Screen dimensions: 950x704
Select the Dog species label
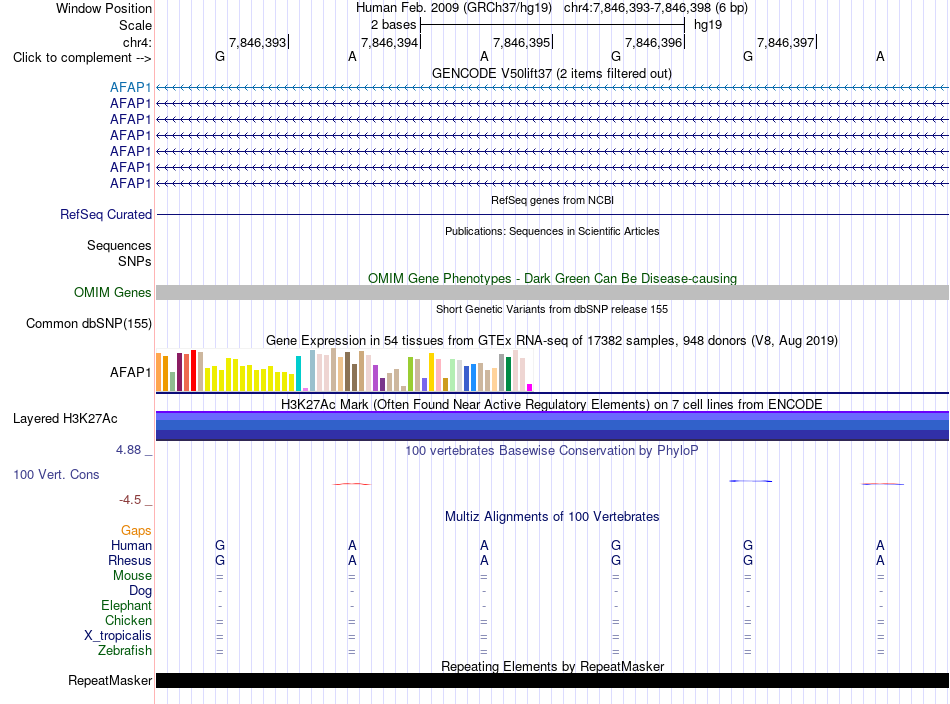point(141,591)
